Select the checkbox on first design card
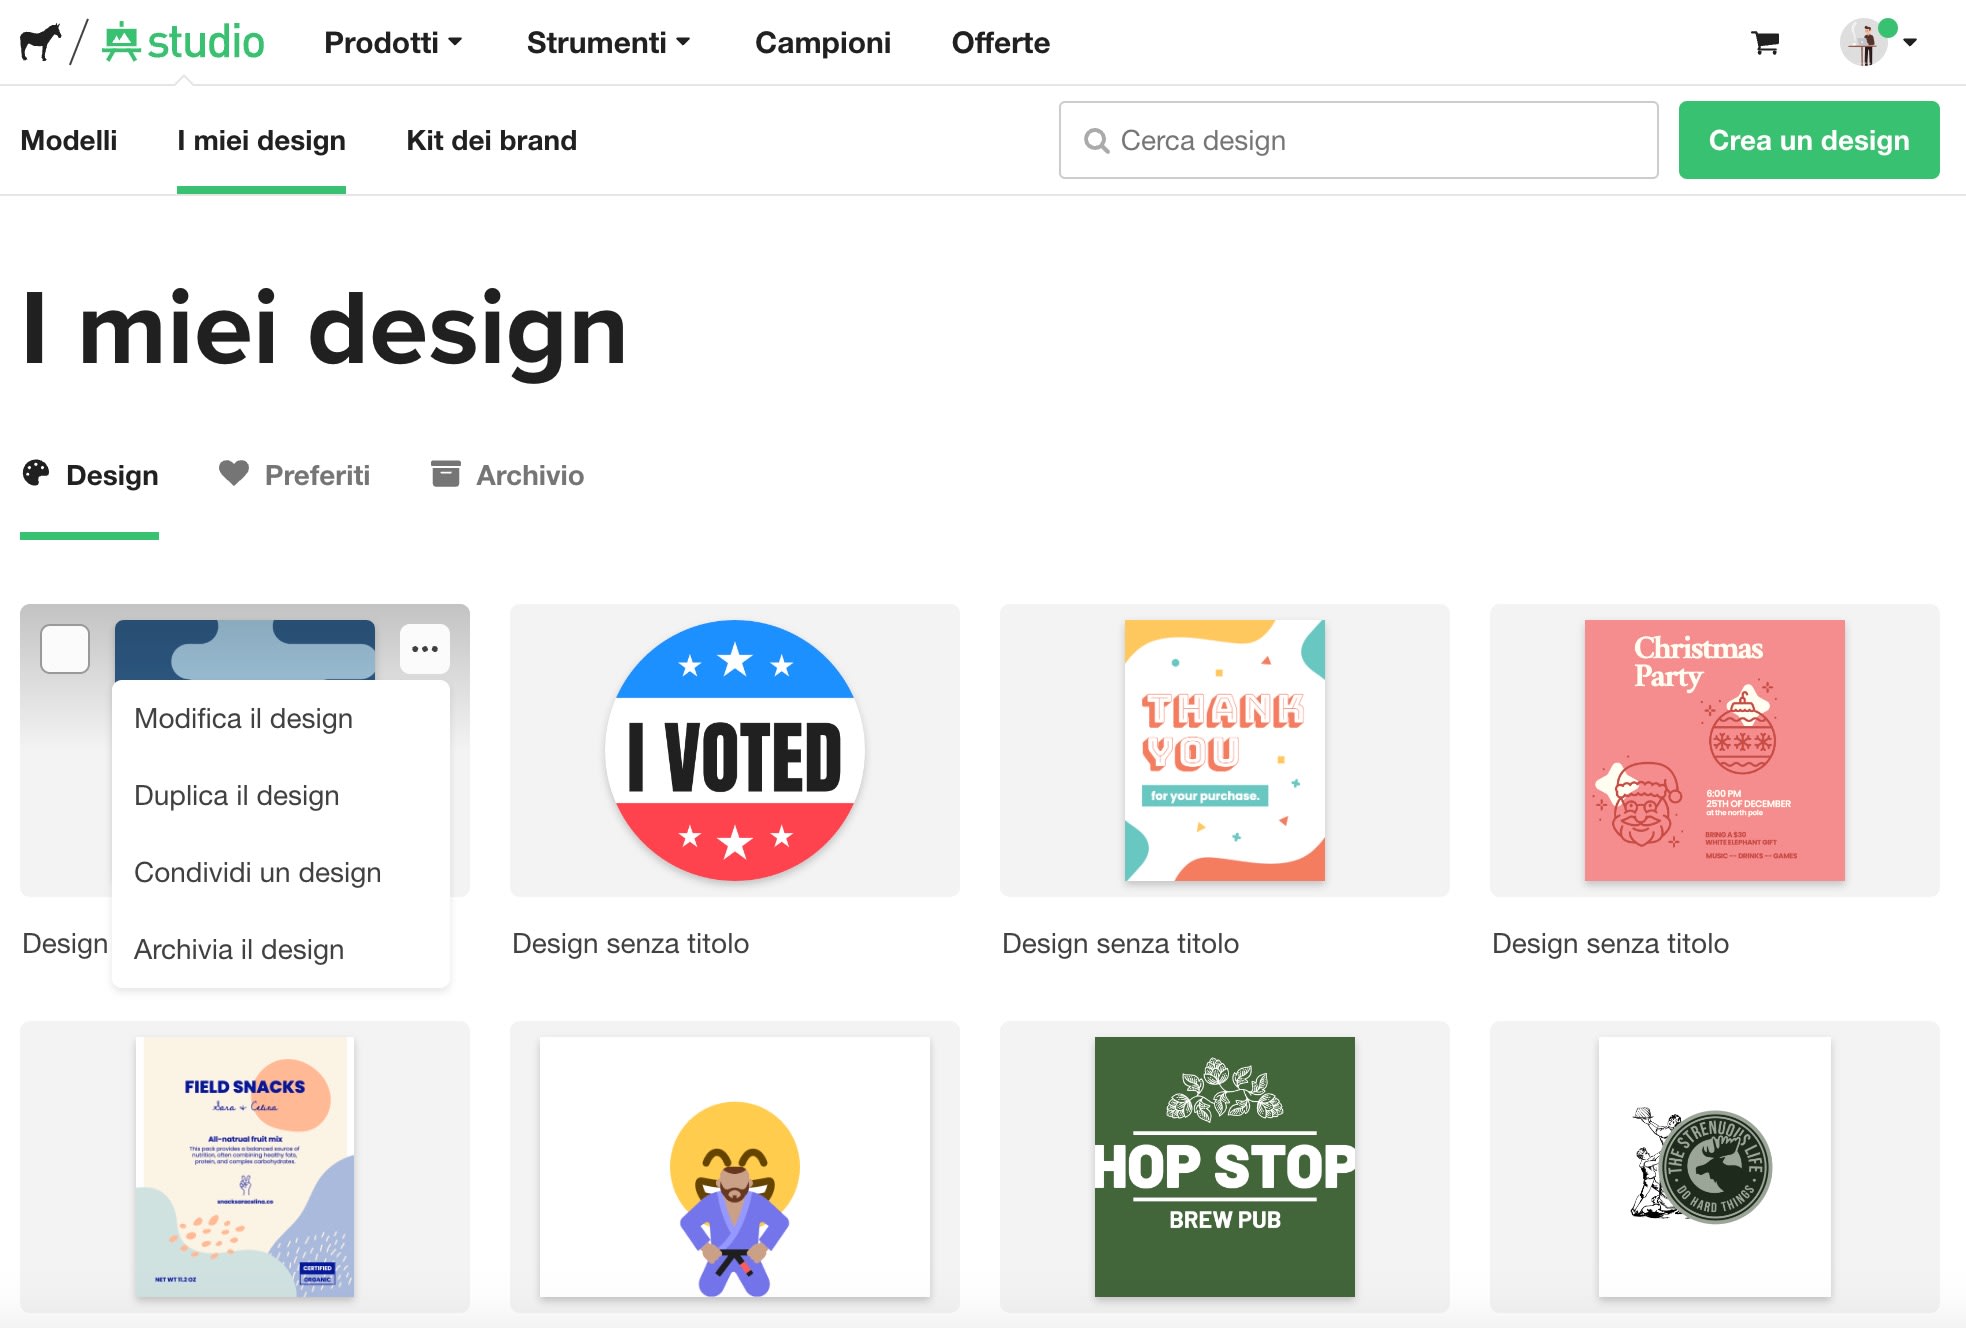 [x=67, y=648]
